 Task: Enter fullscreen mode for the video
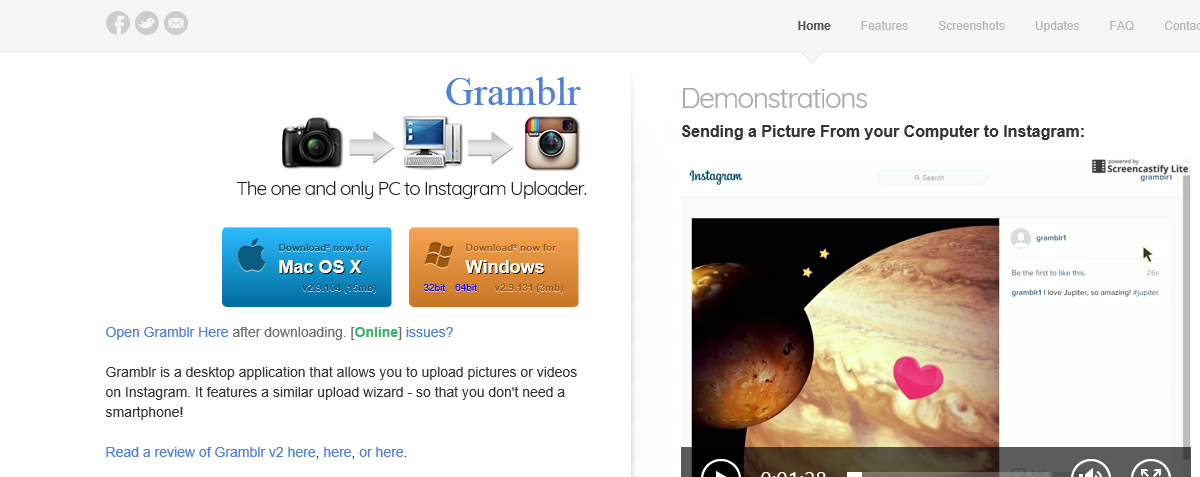click(x=1151, y=470)
